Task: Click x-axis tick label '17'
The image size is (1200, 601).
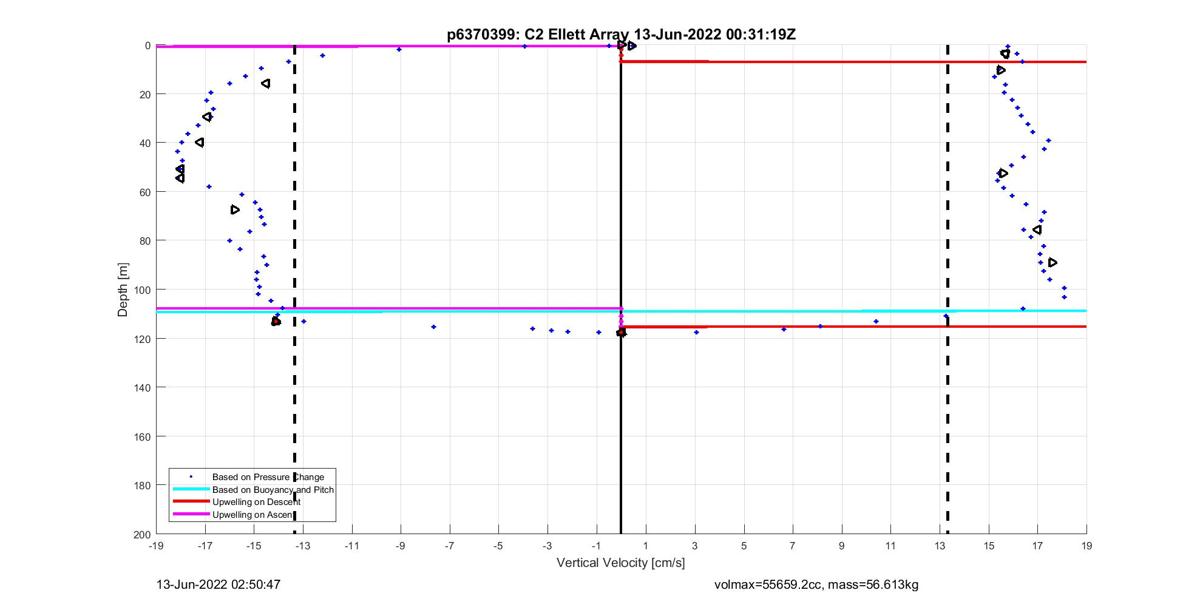Action: click(1037, 546)
